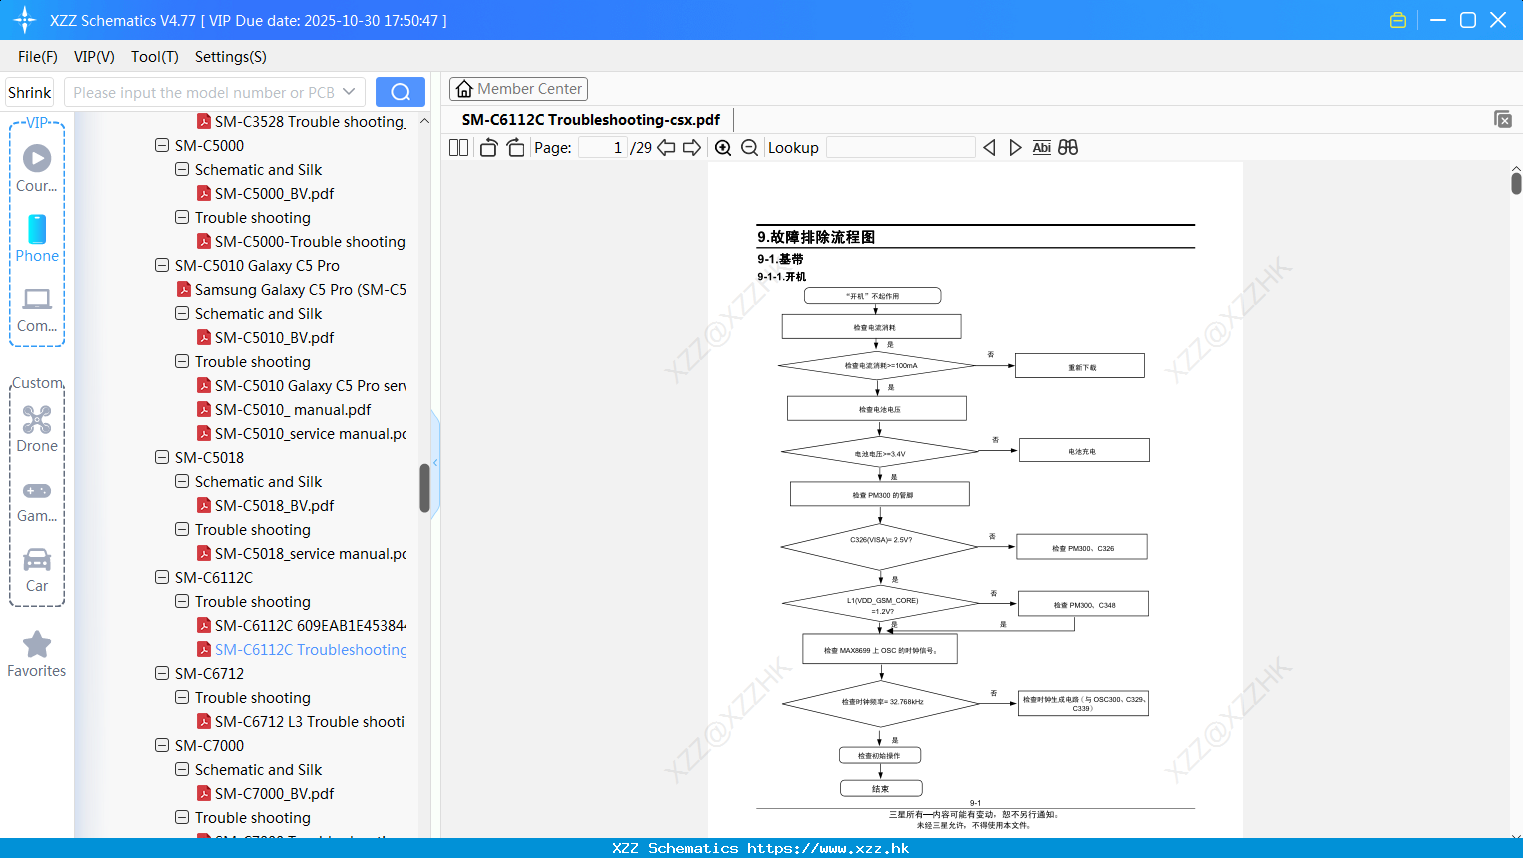Toggle the Abi text match option

pos(1041,147)
